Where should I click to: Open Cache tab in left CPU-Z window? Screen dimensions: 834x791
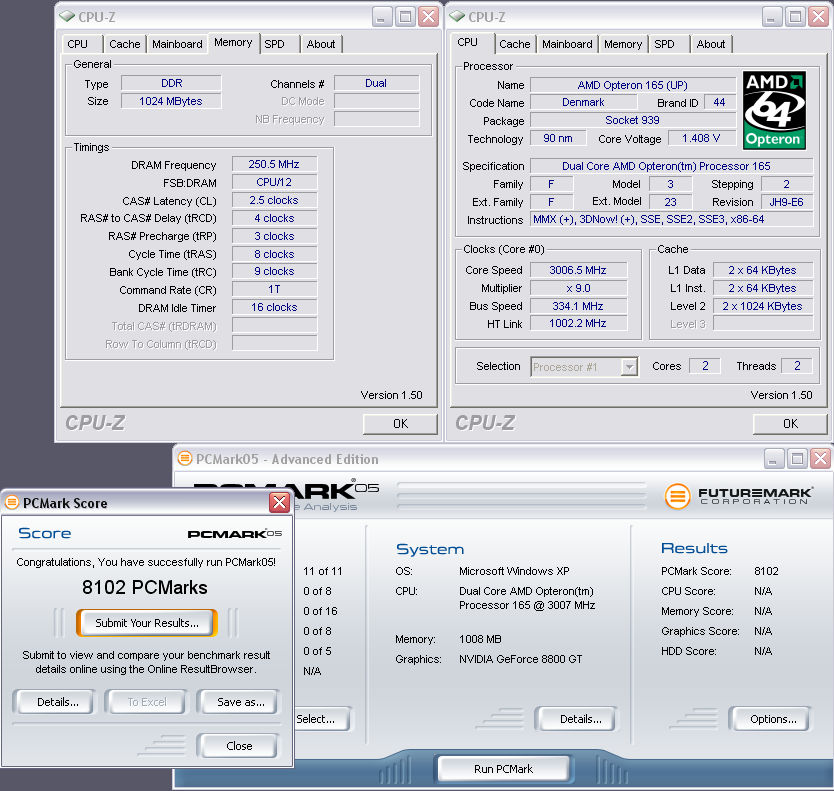(x=125, y=44)
